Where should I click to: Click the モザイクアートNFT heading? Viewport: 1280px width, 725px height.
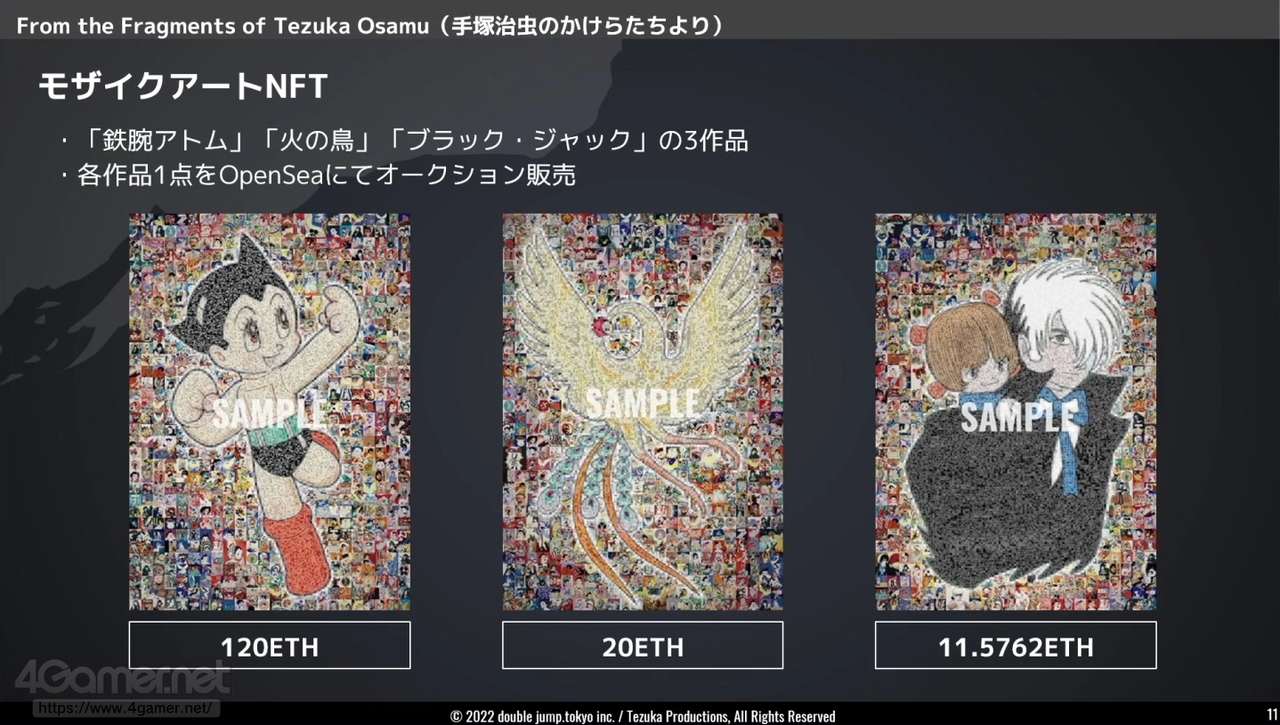(x=183, y=87)
